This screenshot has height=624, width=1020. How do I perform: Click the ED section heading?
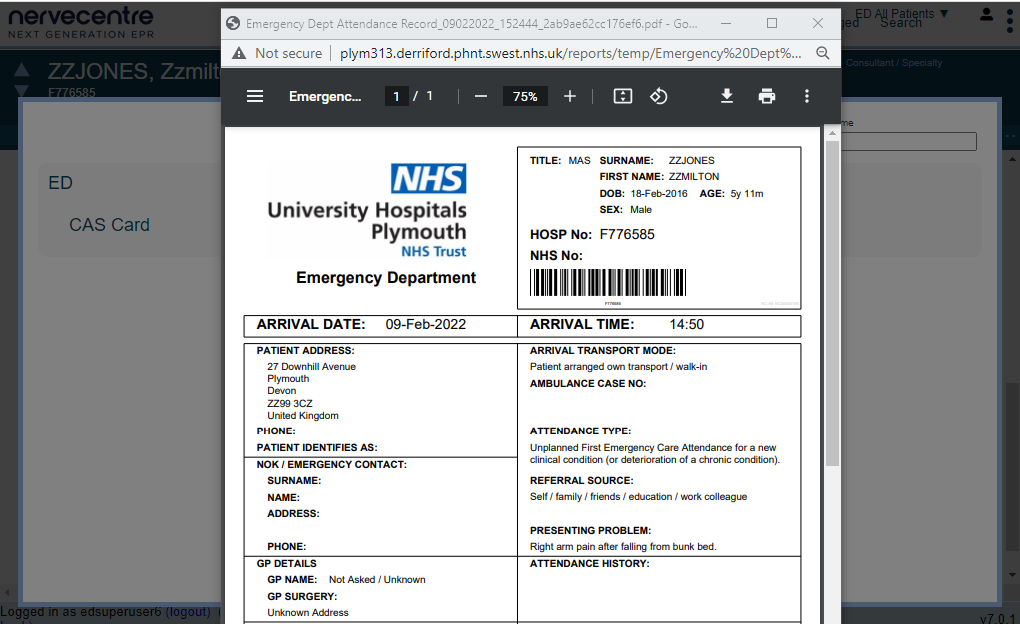60,183
